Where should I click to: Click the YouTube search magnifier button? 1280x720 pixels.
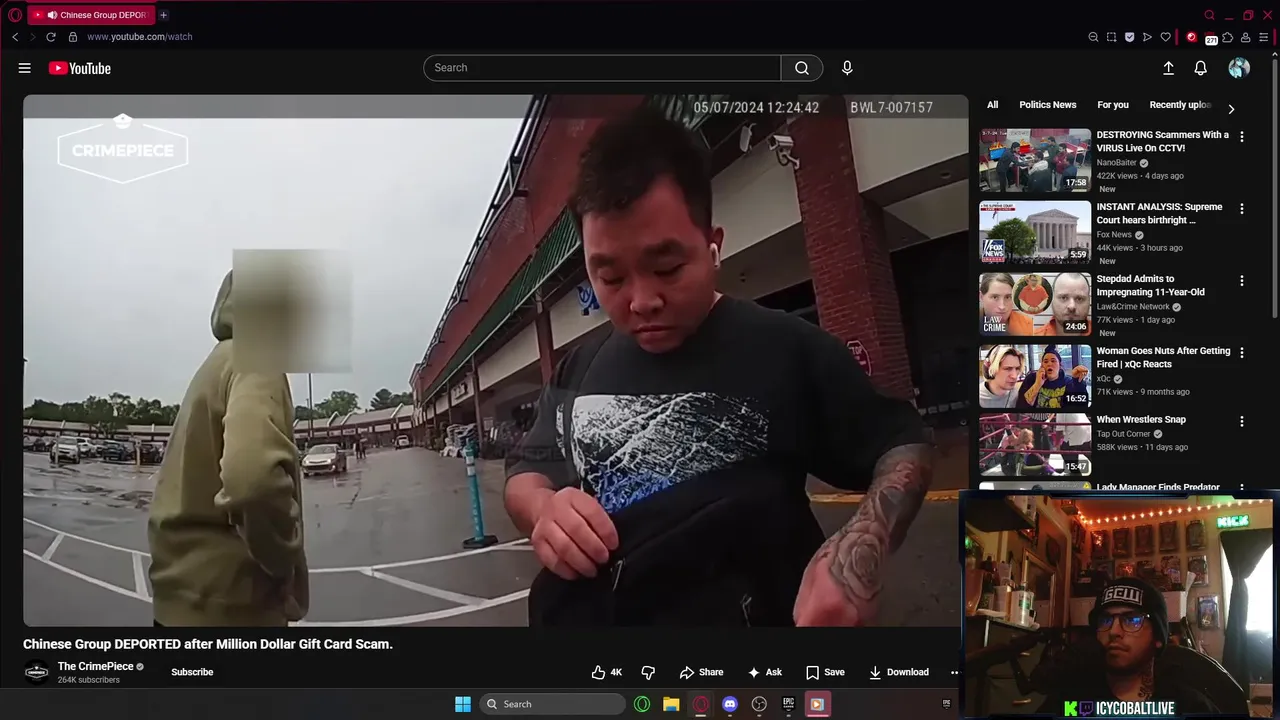point(802,68)
